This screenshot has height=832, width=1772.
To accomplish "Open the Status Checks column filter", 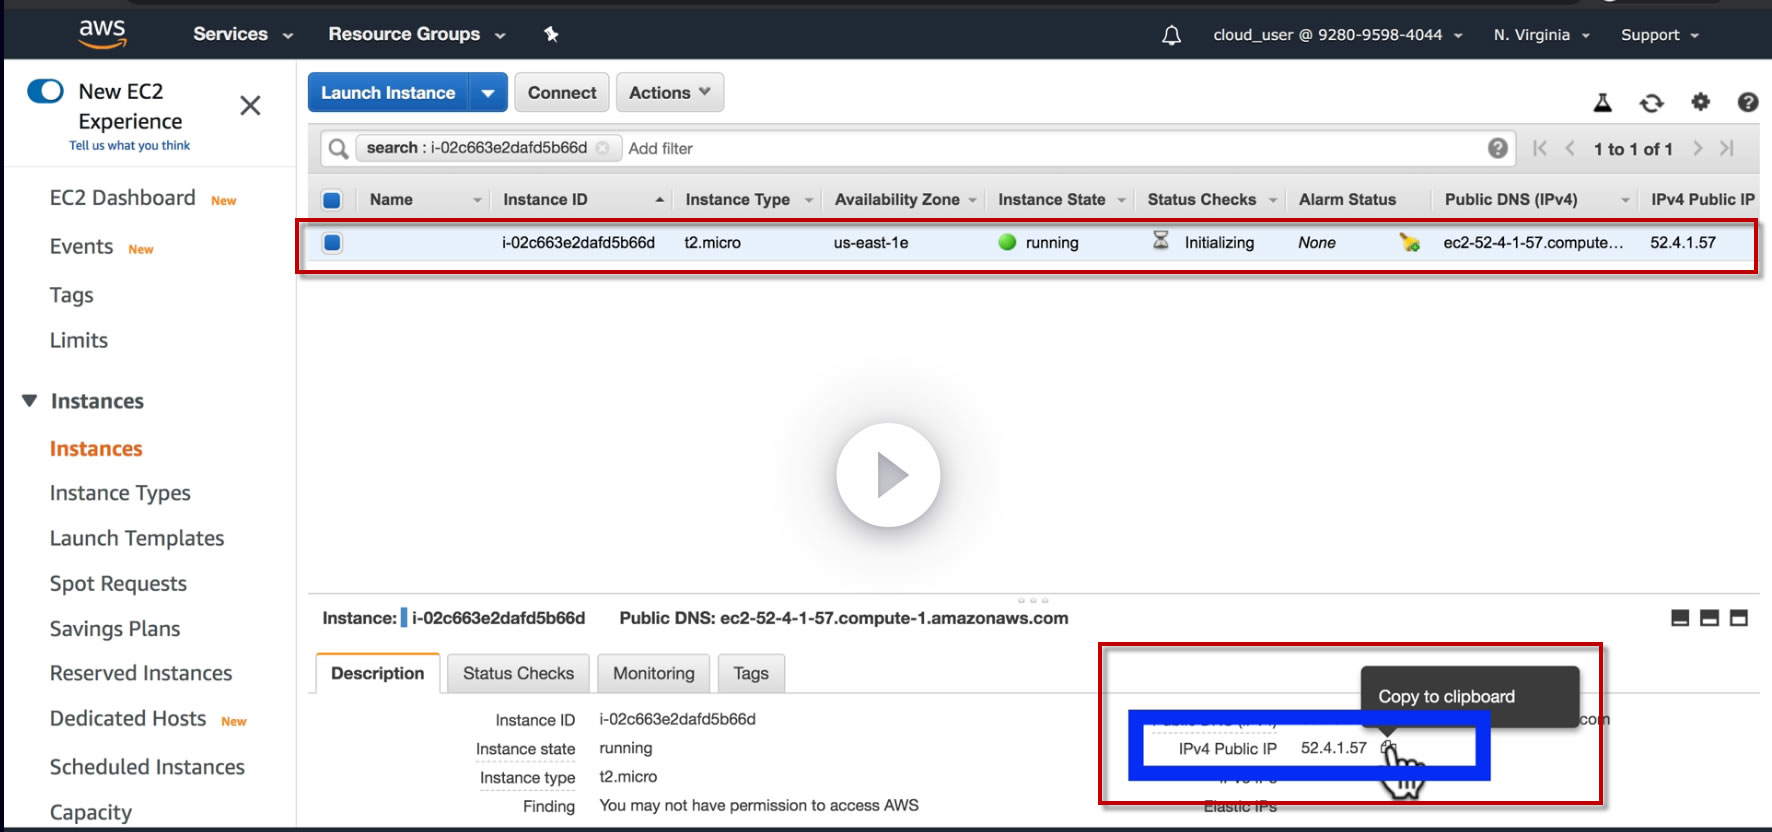I will [1272, 200].
